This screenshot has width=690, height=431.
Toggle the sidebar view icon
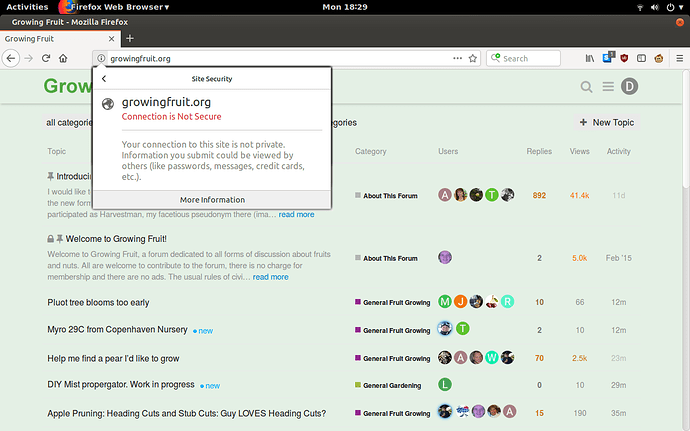pos(641,58)
